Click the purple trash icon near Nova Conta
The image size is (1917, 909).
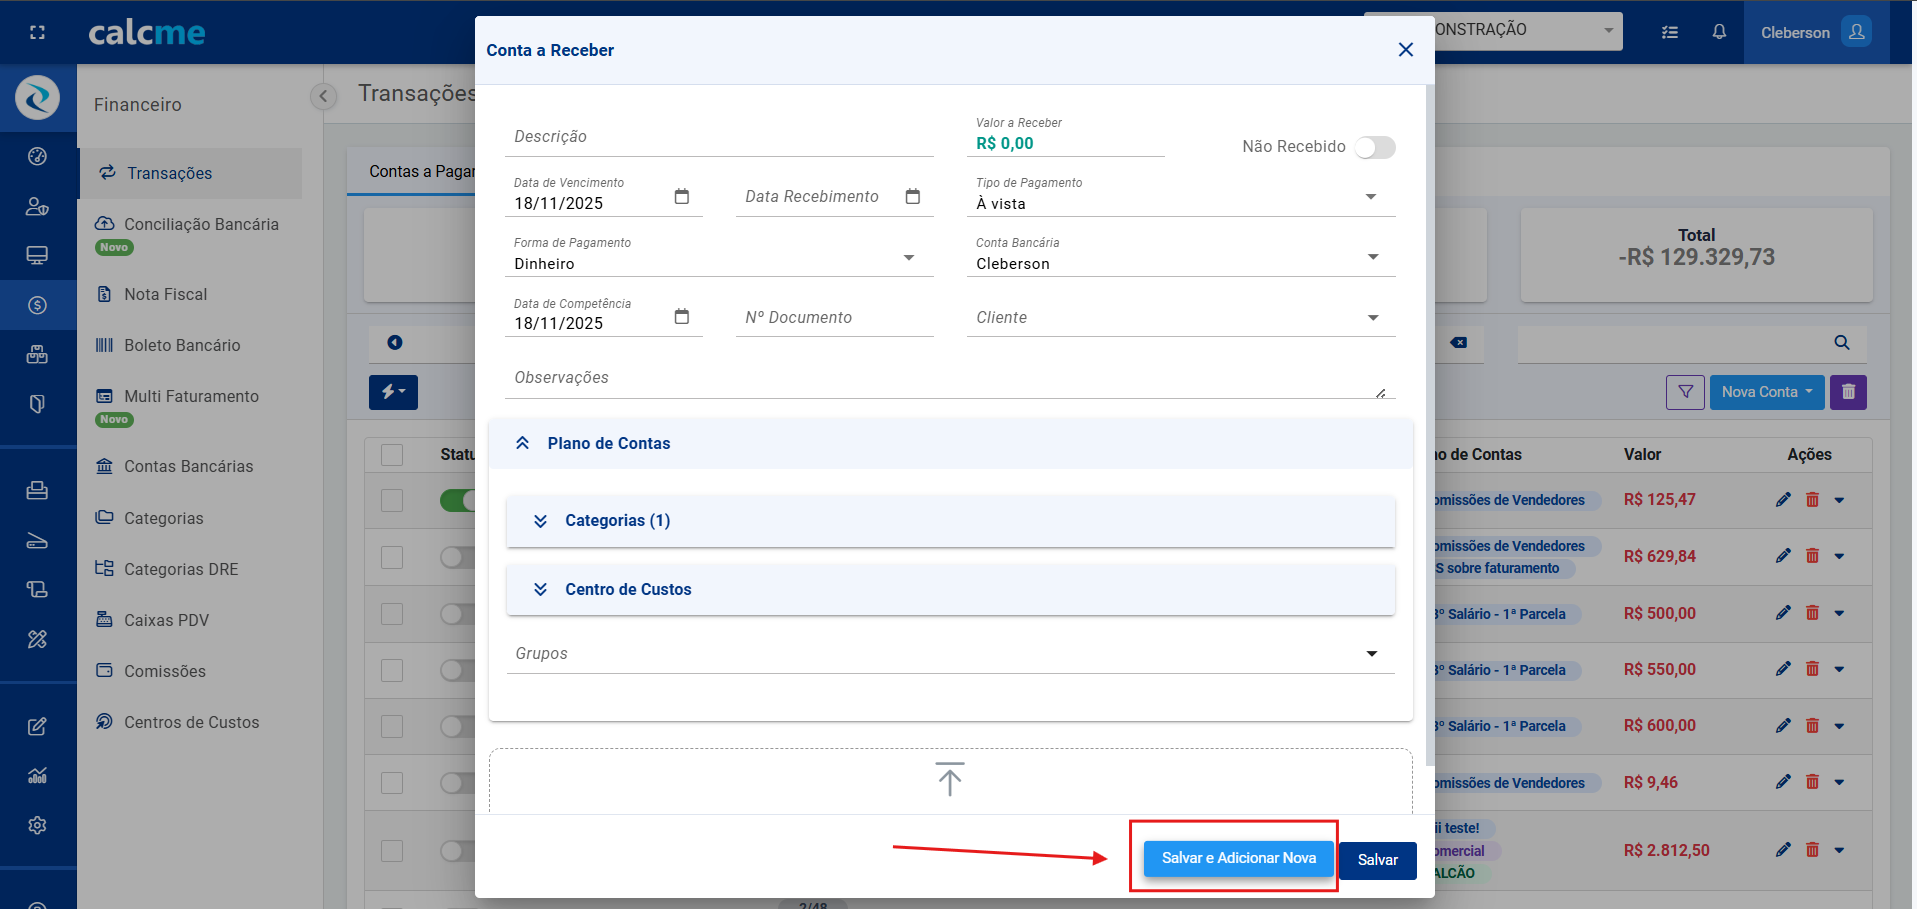pos(1847,392)
